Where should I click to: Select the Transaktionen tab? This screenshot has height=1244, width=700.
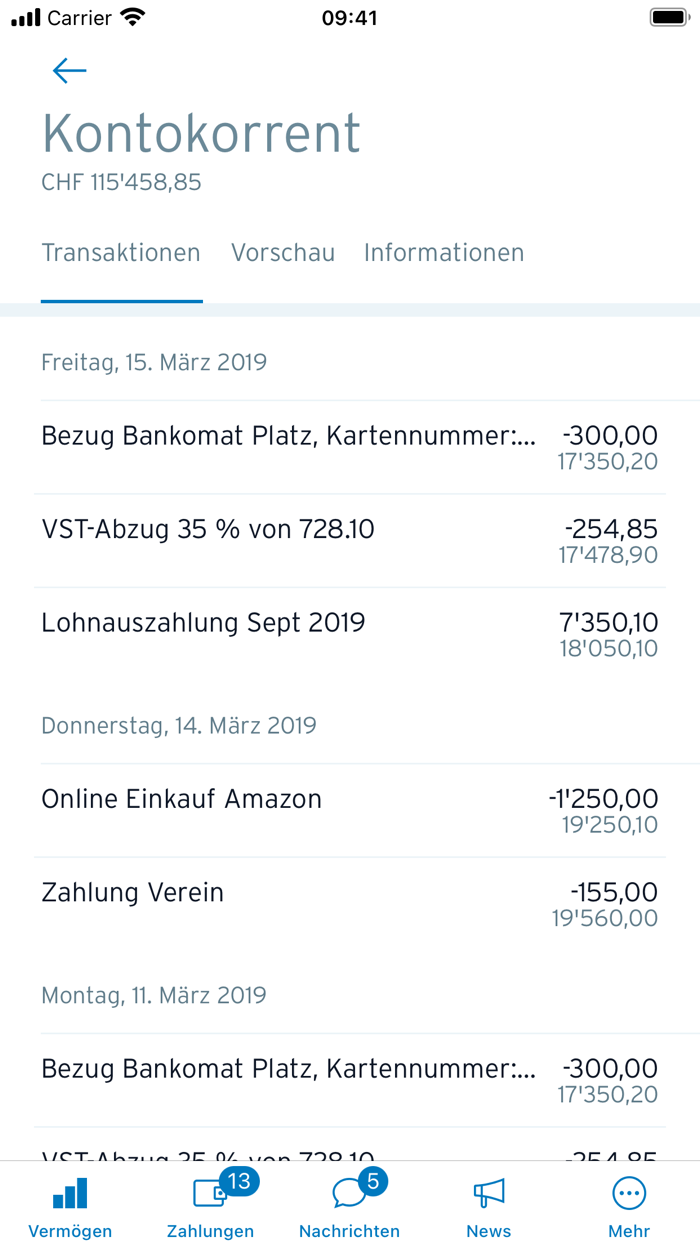(x=121, y=253)
